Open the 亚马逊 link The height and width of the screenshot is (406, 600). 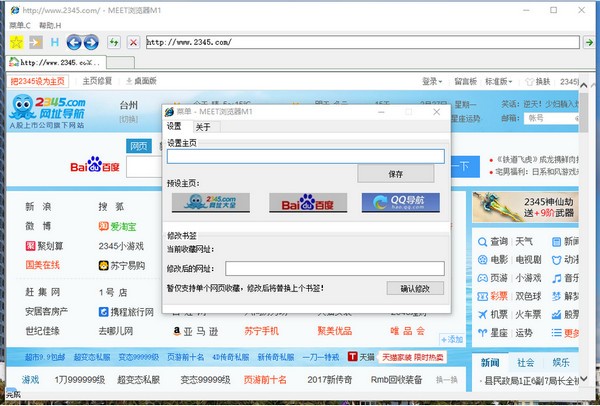tap(195, 331)
